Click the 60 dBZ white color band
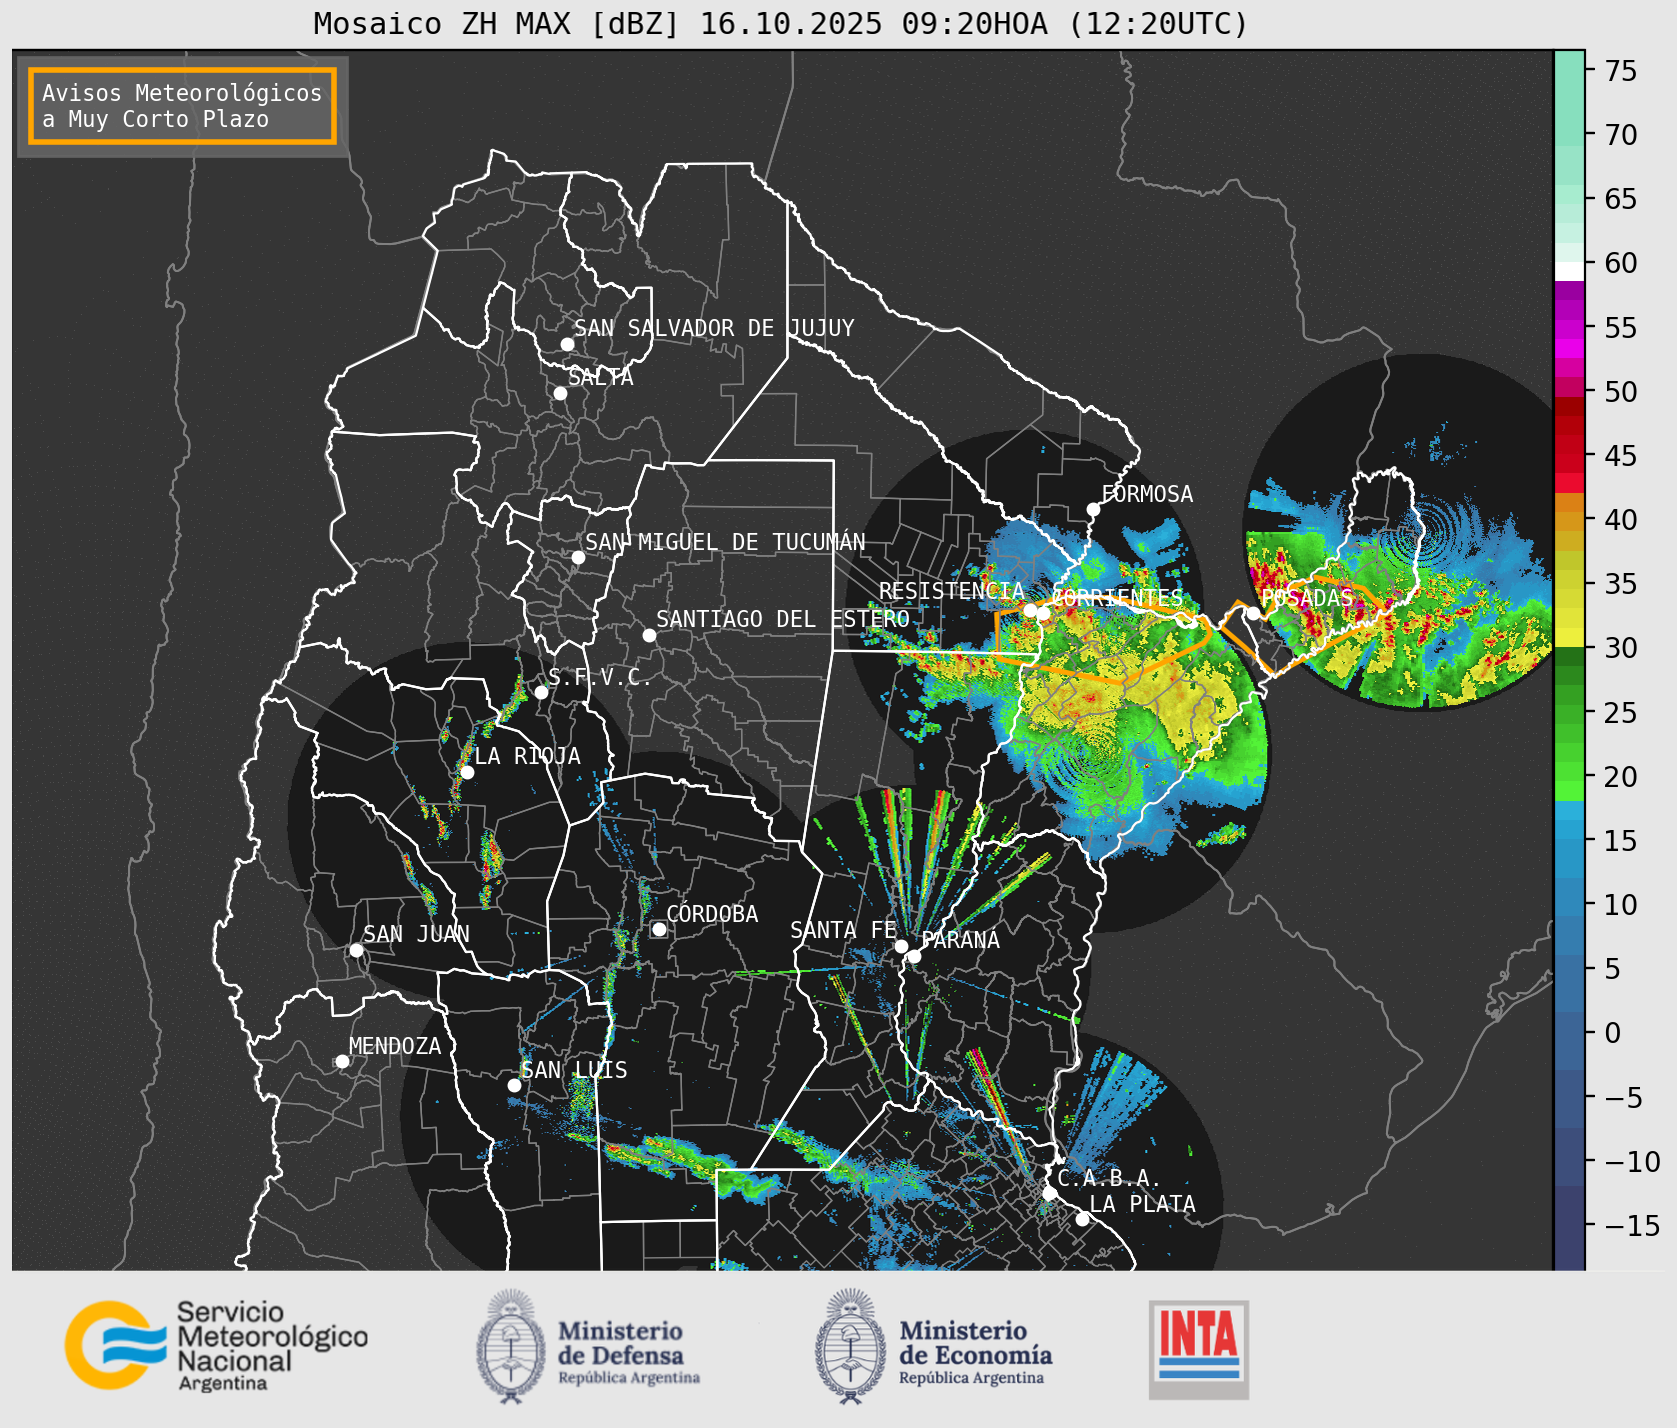Image resolution: width=1677 pixels, height=1428 pixels. [x=1569, y=271]
